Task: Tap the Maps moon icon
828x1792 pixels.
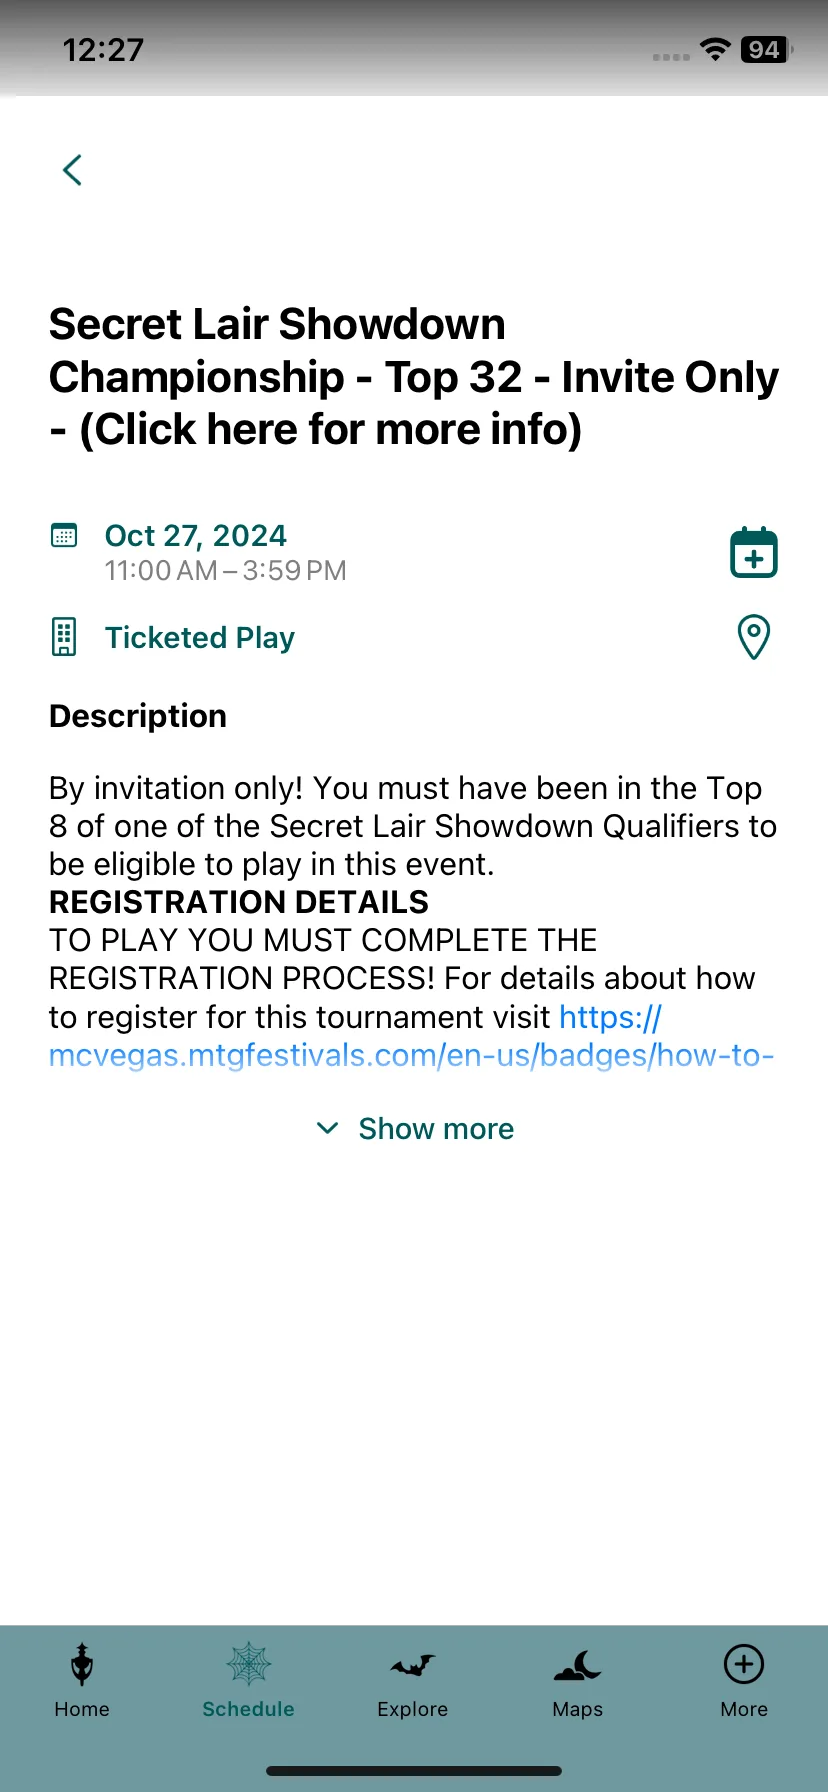Action: click(578, 1665)
